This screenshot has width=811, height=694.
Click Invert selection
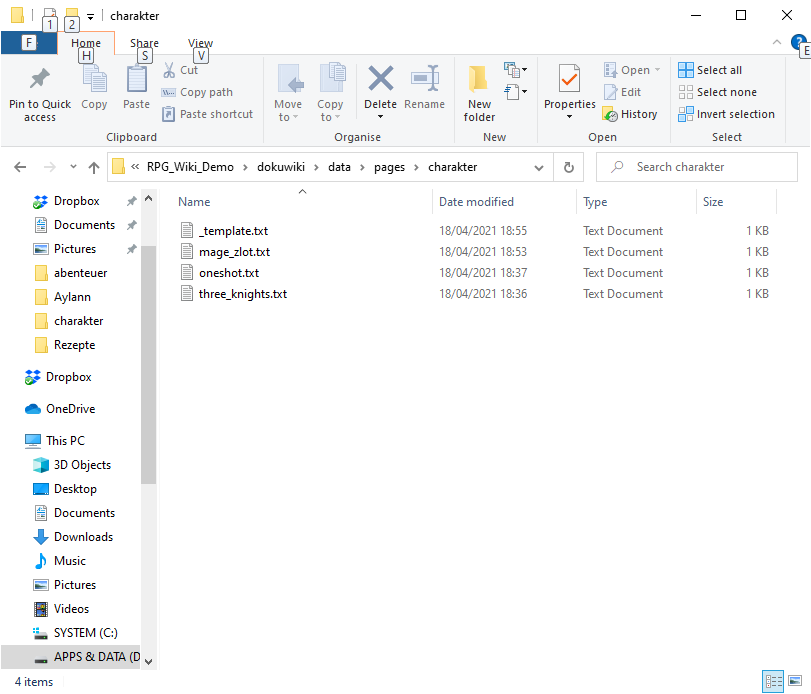pos(726,114)
